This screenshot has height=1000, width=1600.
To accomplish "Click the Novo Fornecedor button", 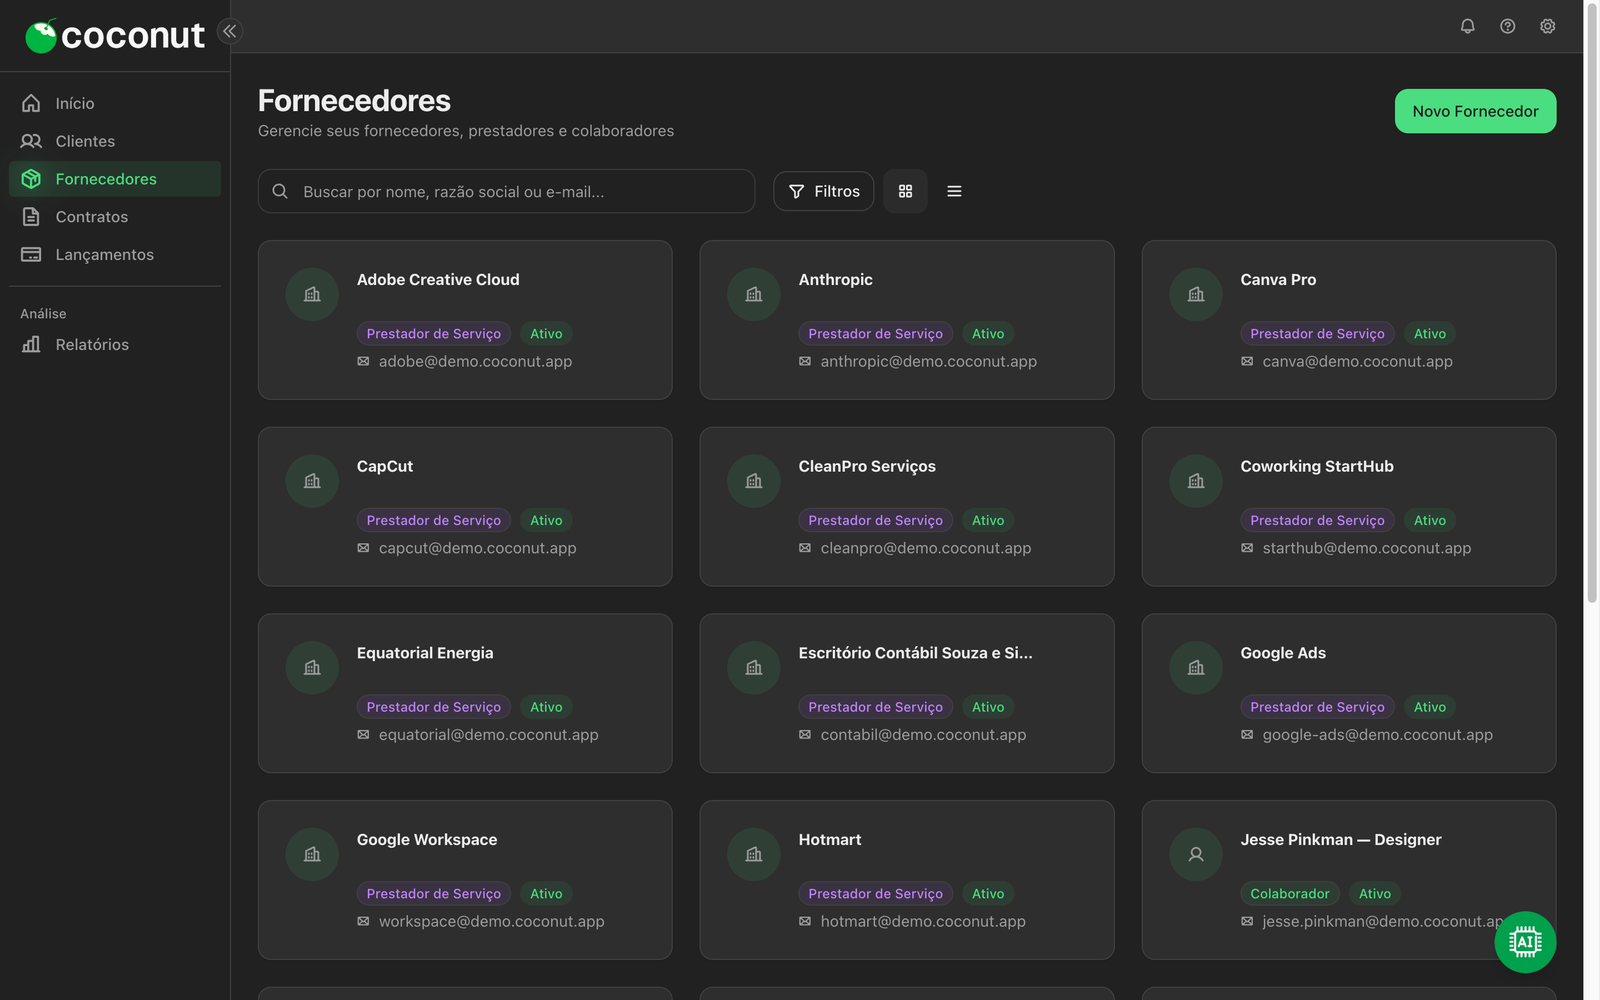I will coord(1475,111).
